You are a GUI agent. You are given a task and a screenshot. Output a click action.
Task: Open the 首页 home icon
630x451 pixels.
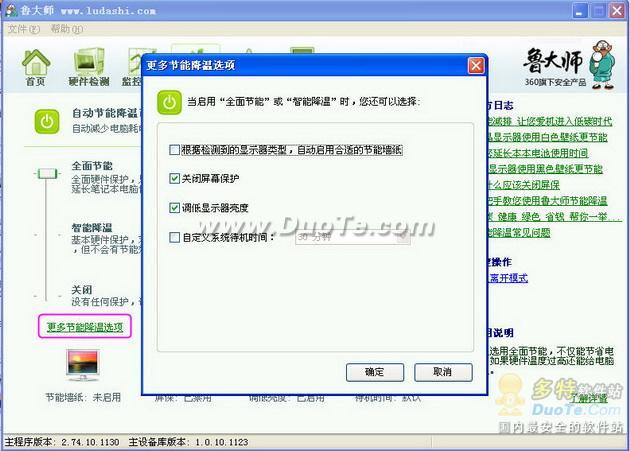point(36,67)
